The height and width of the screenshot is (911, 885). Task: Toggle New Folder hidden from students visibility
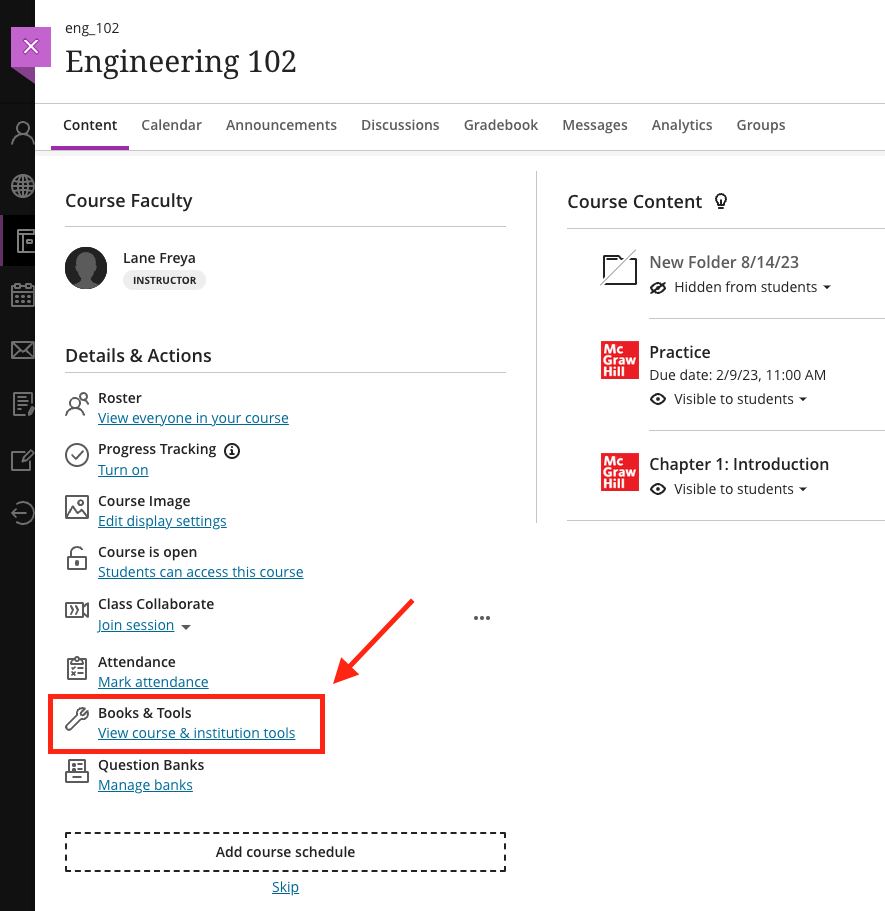[741, 288]
